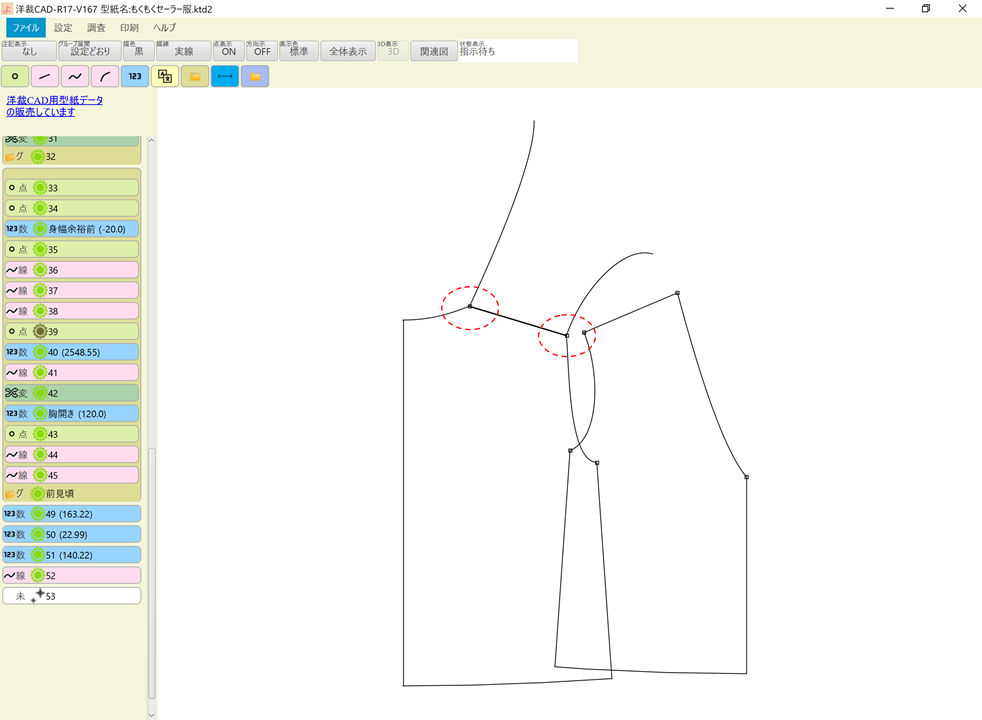Toggle the 3D表示 button
Image resolution: width=982 pixels, height=720 pixels.
(x=393, y=51)
